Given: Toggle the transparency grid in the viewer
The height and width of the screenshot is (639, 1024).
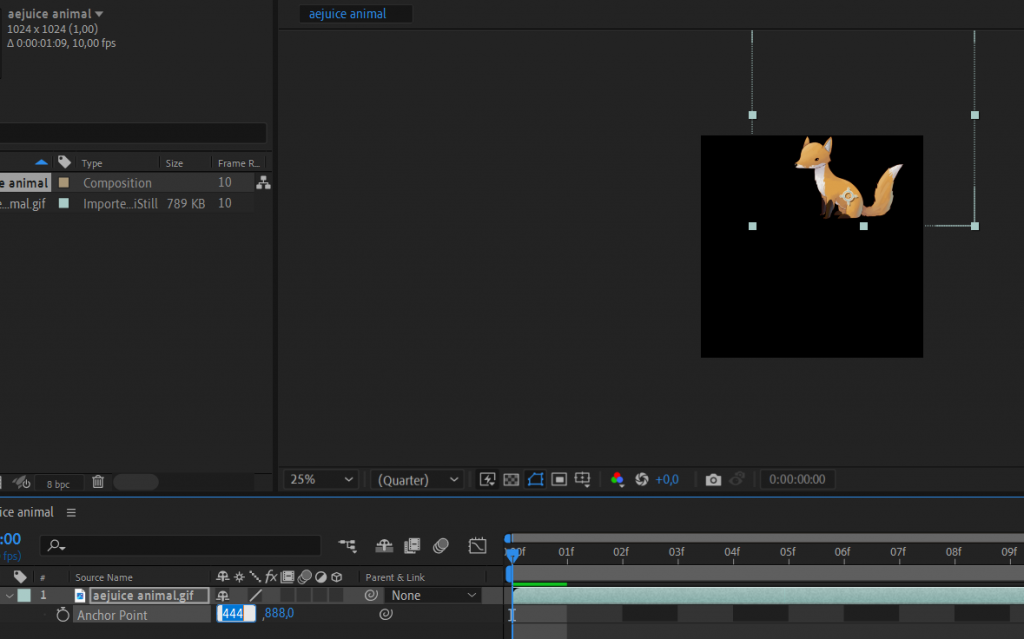Looking at the screenshot, I should pos(511,479).
